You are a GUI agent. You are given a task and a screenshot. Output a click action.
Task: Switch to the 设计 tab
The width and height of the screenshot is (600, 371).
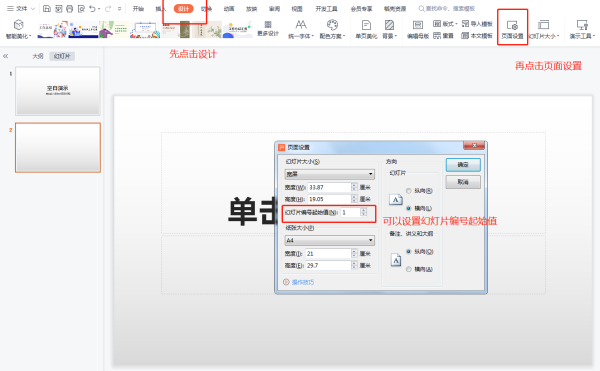click(x=184, y=8)
